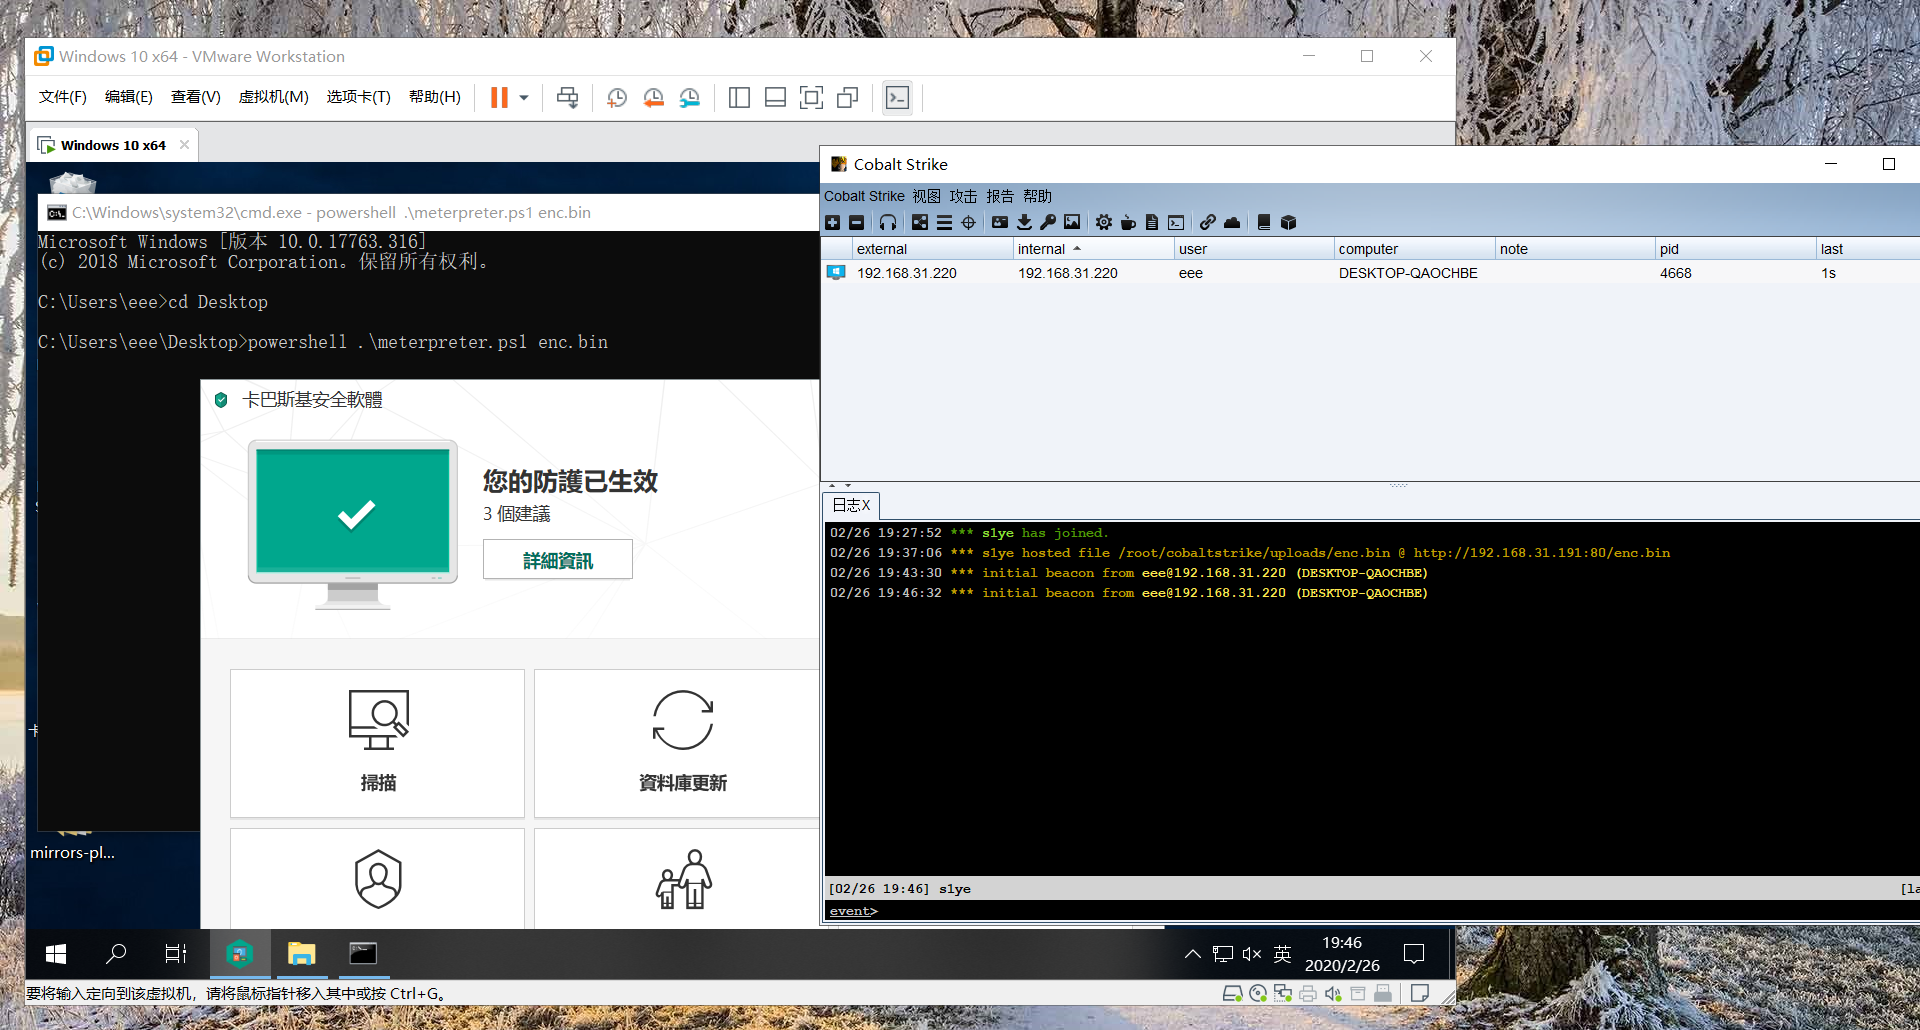Open Snapshot Manager wrench-clock icon
The height and width of the screenshot is (1030, 1920).
click(690, 97)
